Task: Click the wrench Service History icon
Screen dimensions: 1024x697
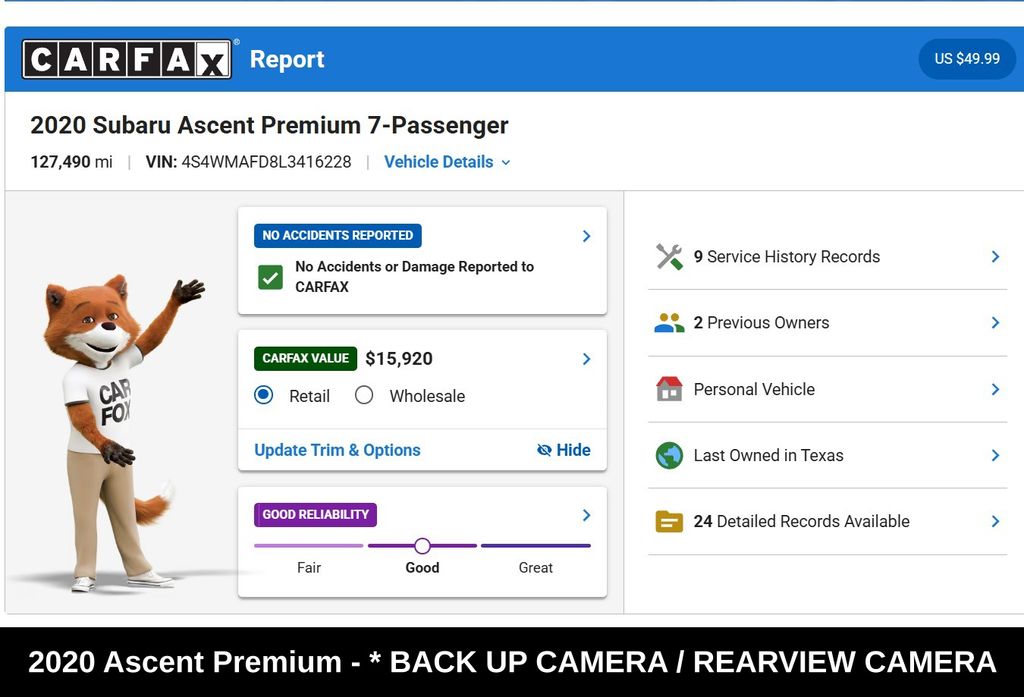Action: (669, 257)
